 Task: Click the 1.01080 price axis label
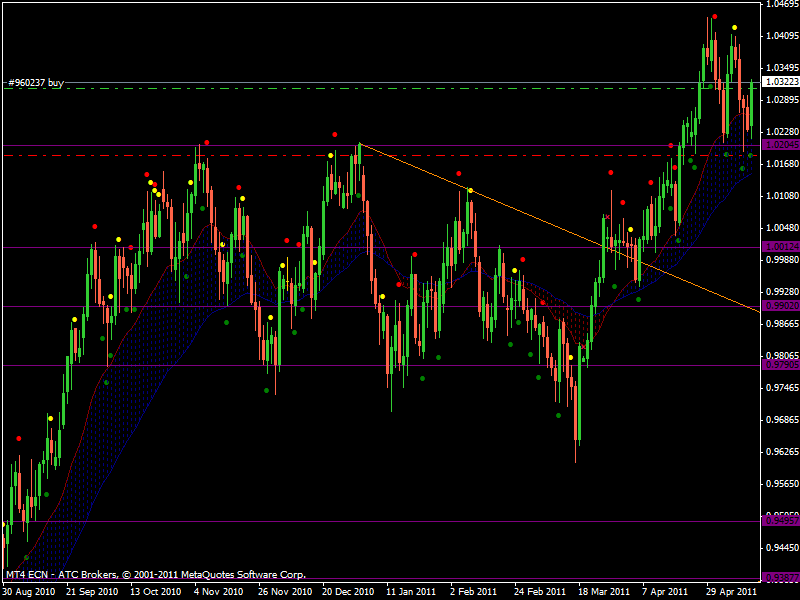(782, 196)
